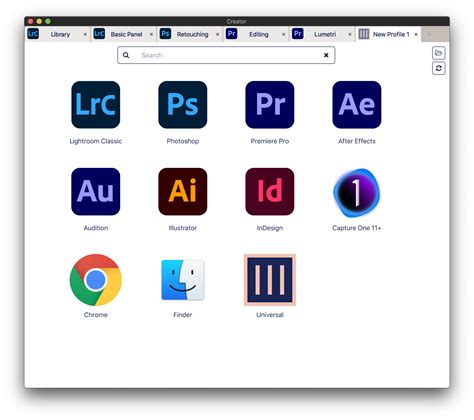The image size is (474, 420).
Task: Click the Premiere Pro text label
Action: click(270, 141)
